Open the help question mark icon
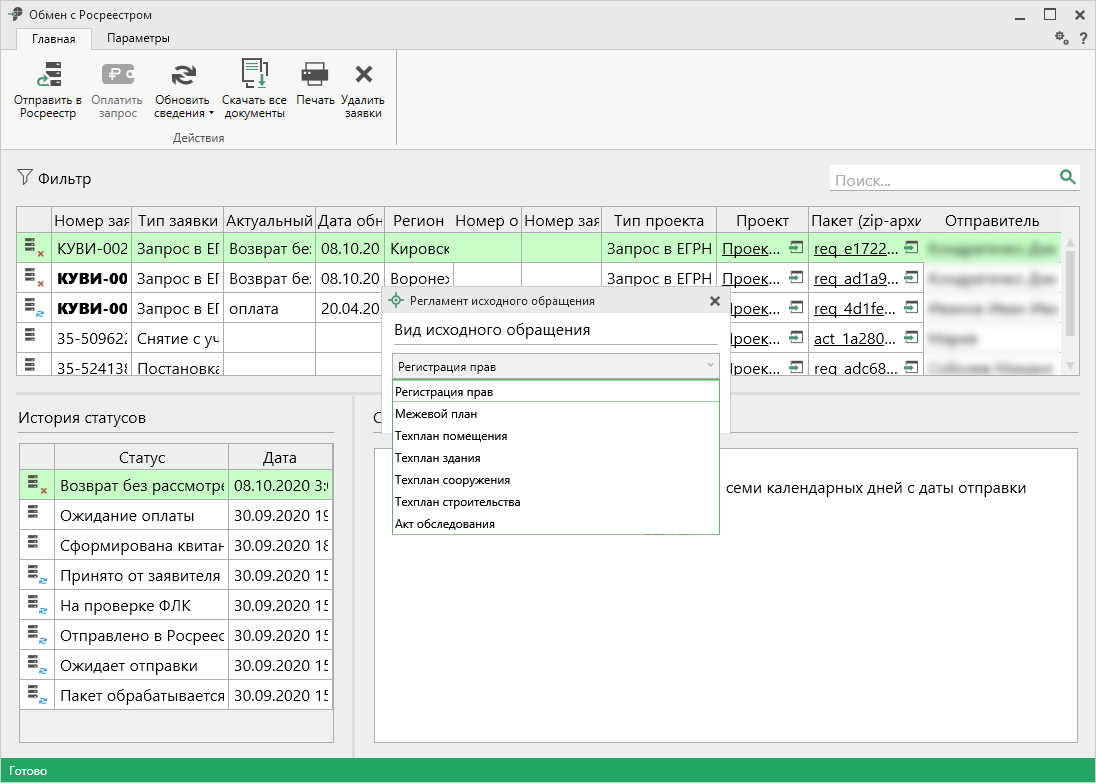The width and height of the screenshot is (1096, 783). click(x=1082, y=38)
